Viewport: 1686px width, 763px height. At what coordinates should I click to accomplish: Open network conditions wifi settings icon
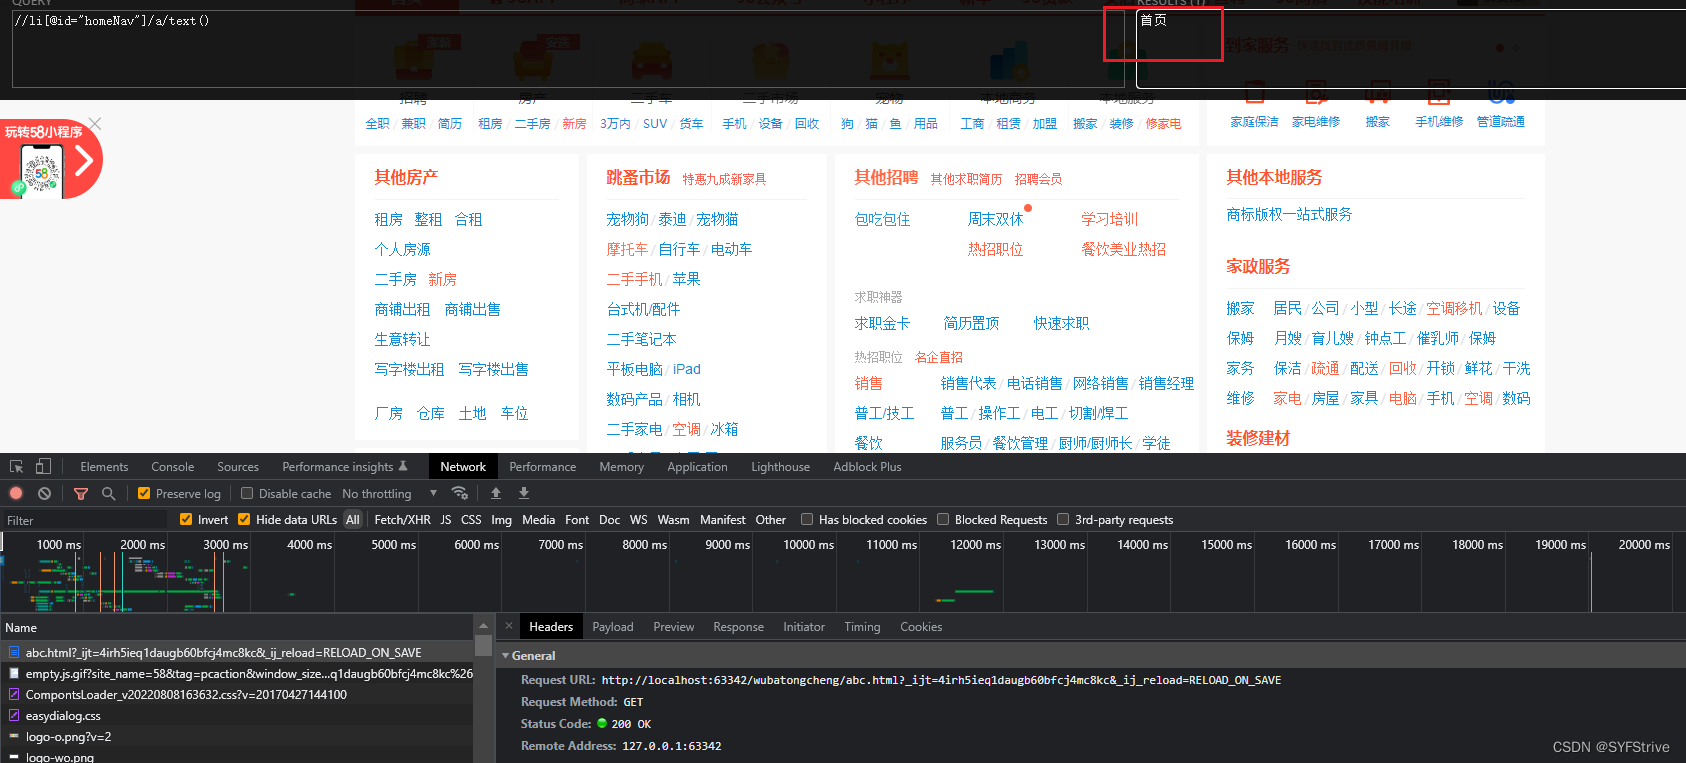point(459,493)
